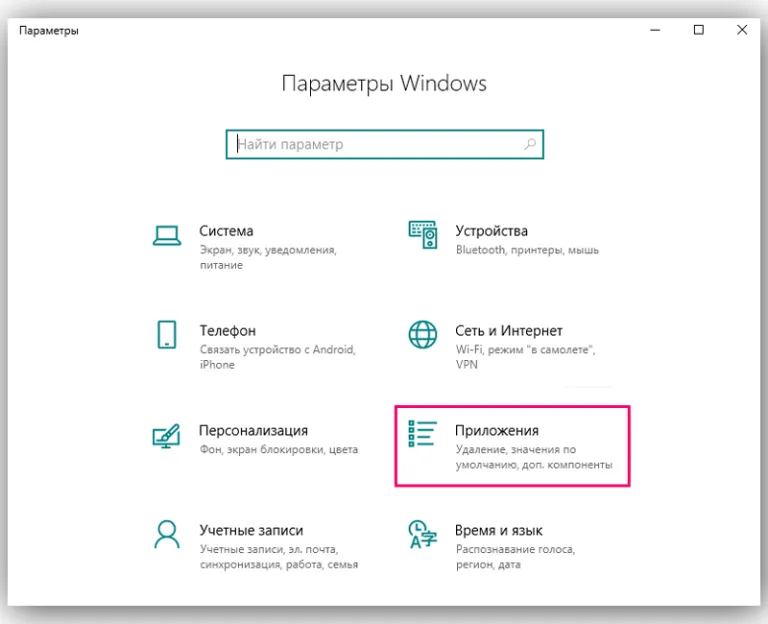Click the magnifier search icon

tap(530, 144)
